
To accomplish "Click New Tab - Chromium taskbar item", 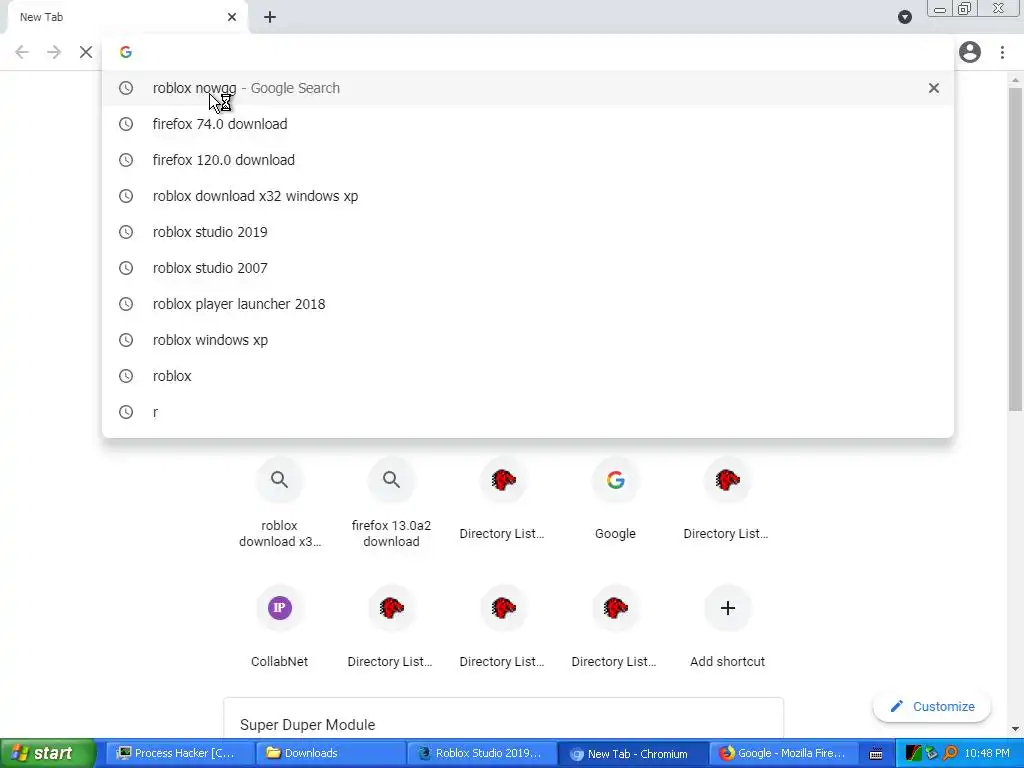I will pyautogui.click(x=633, y=754).
